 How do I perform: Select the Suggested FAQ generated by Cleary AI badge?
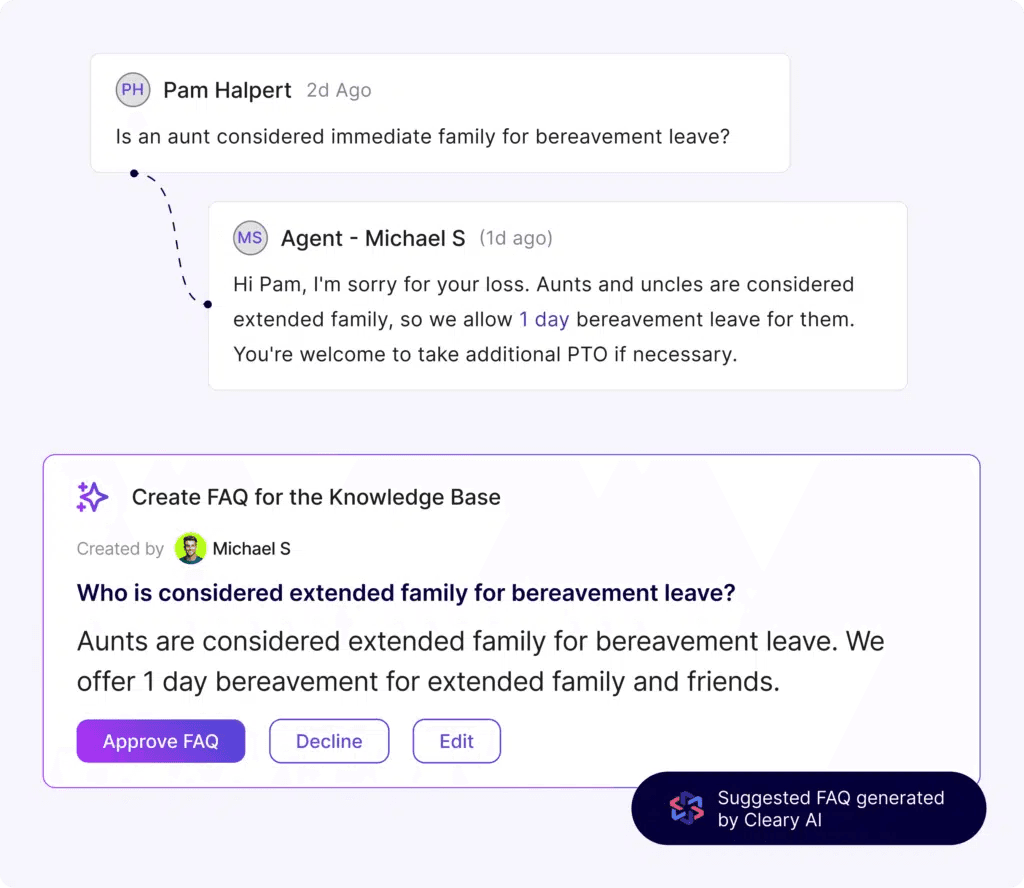[808, 808]
